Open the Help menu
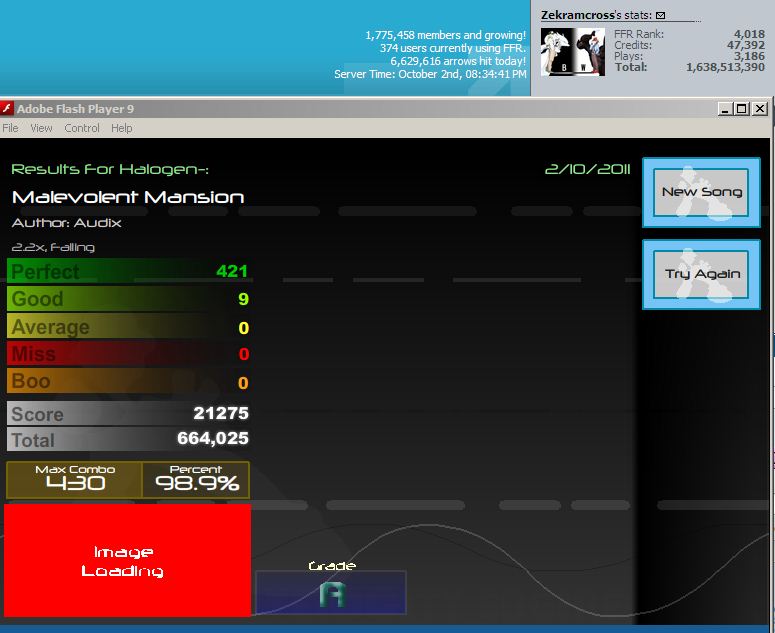This screenshot has height=633, width=775. point(122,128)
